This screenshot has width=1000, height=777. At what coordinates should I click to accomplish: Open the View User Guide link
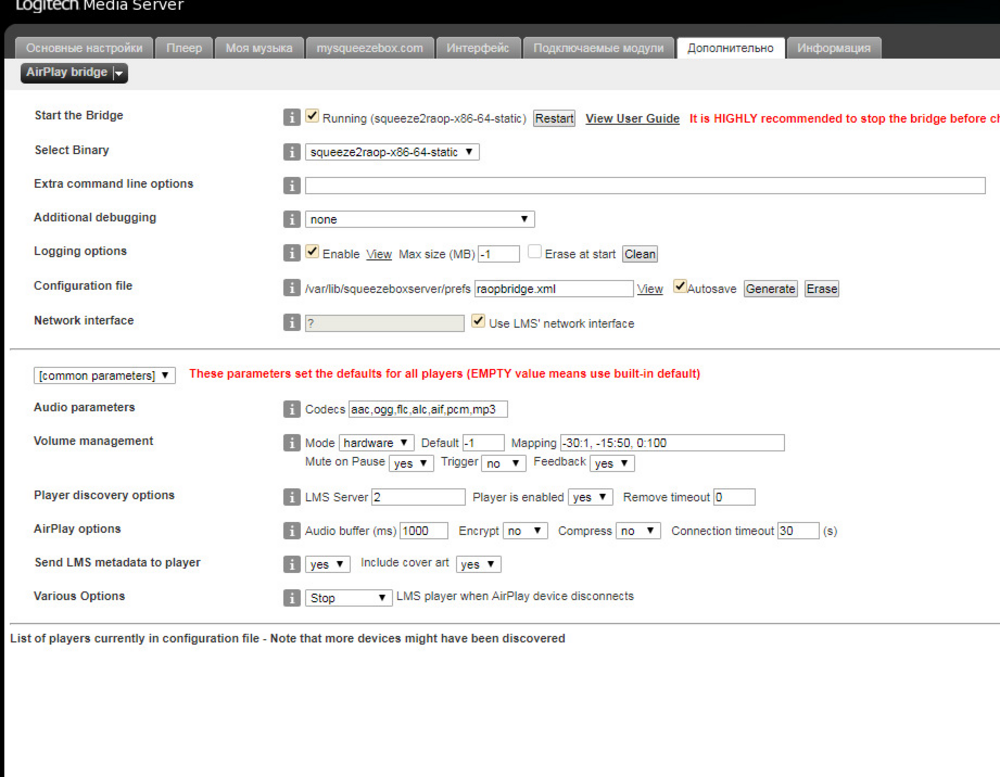[632, 119]
